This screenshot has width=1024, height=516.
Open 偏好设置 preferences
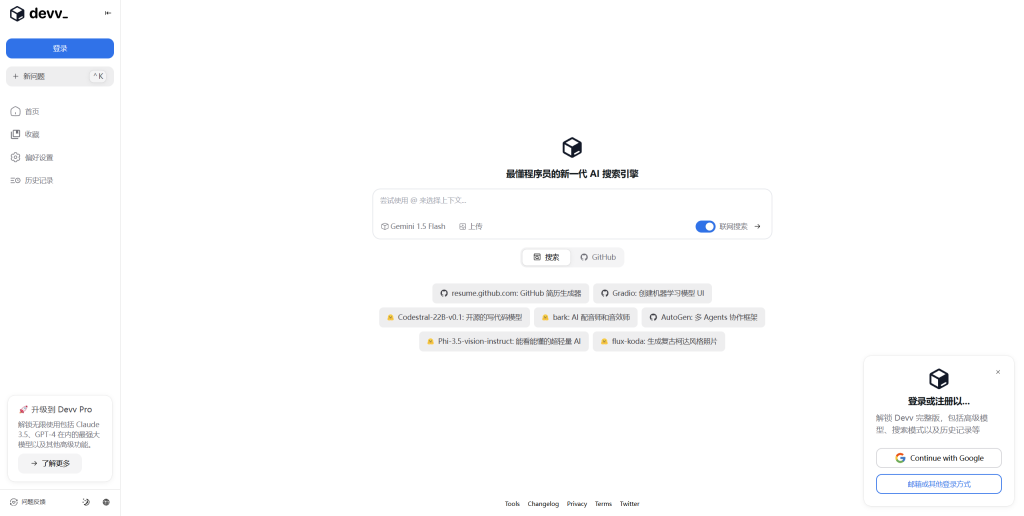pyautogui.click(x=32, y=157)
